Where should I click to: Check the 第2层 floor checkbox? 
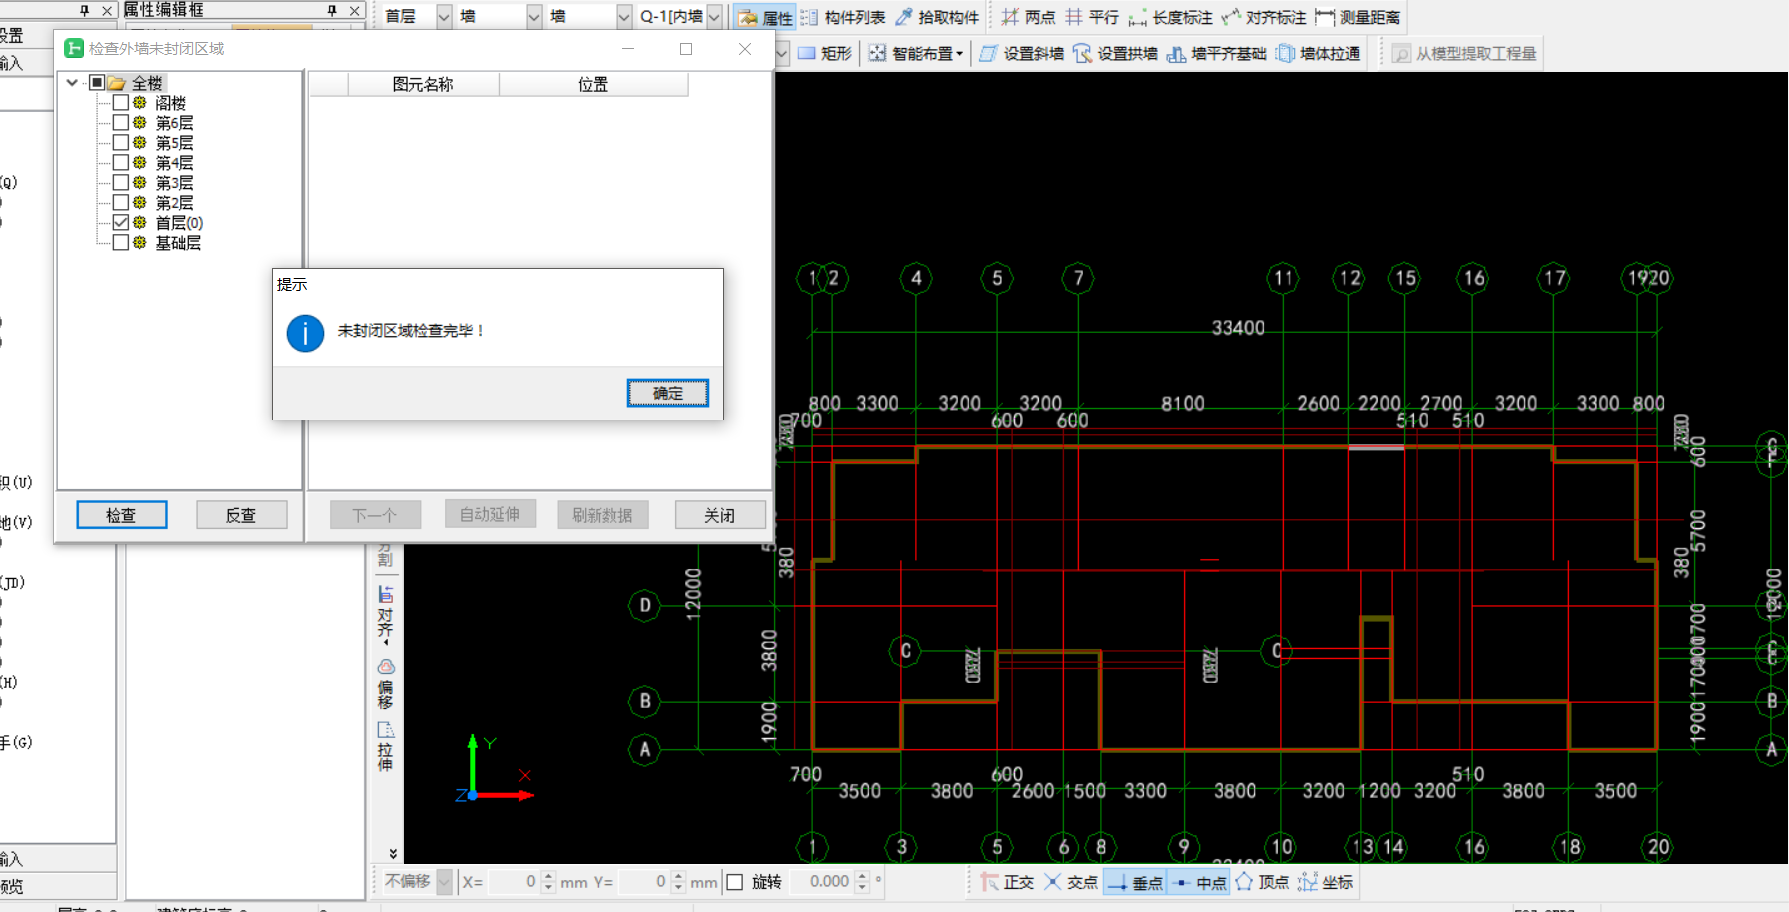(121, 202)
